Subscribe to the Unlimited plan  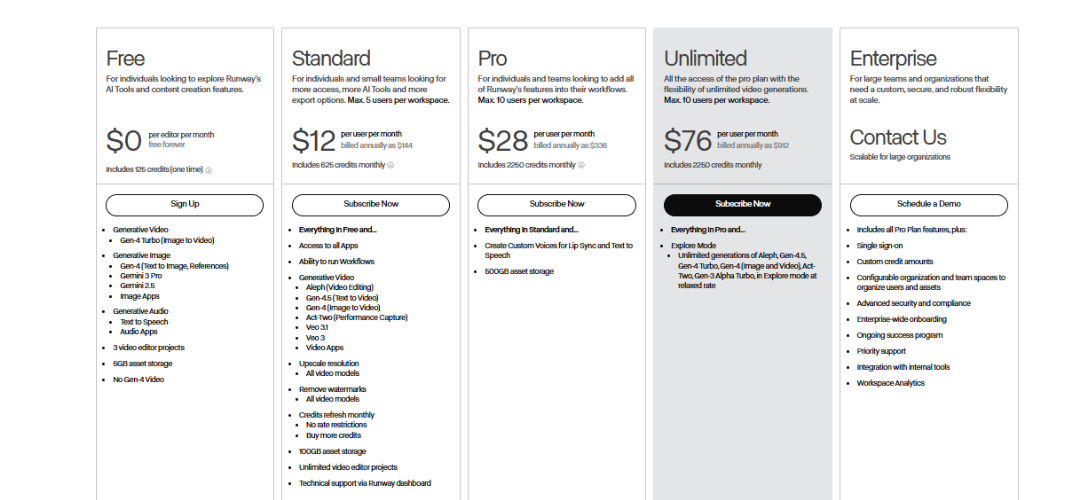(x=743, y=204)
